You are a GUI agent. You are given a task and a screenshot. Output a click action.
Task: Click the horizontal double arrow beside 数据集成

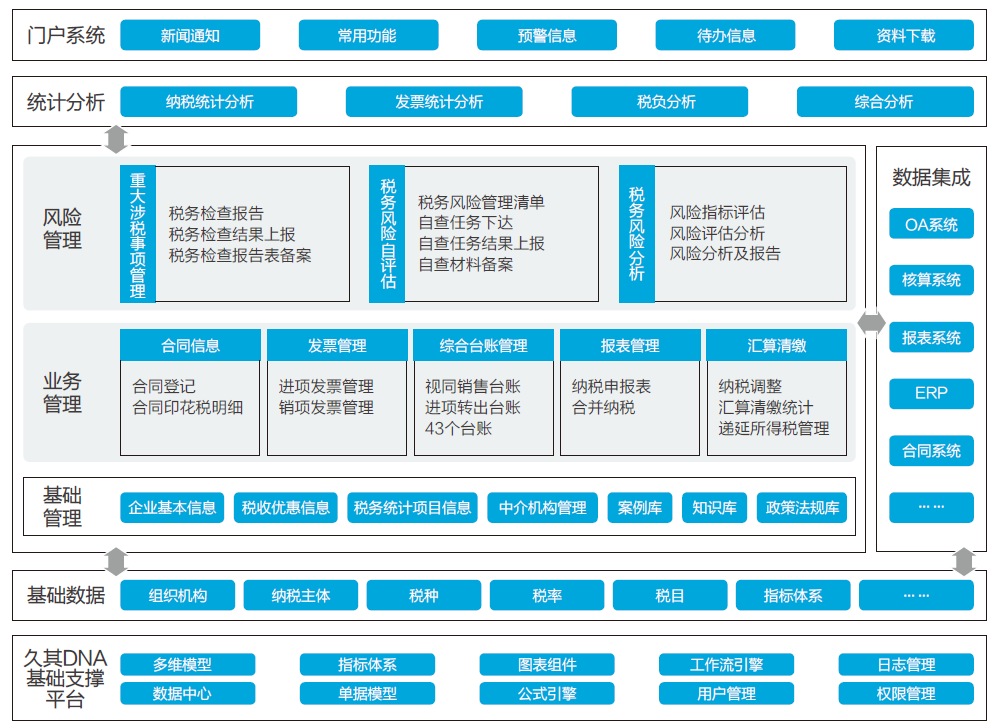(x=871, y=323)
